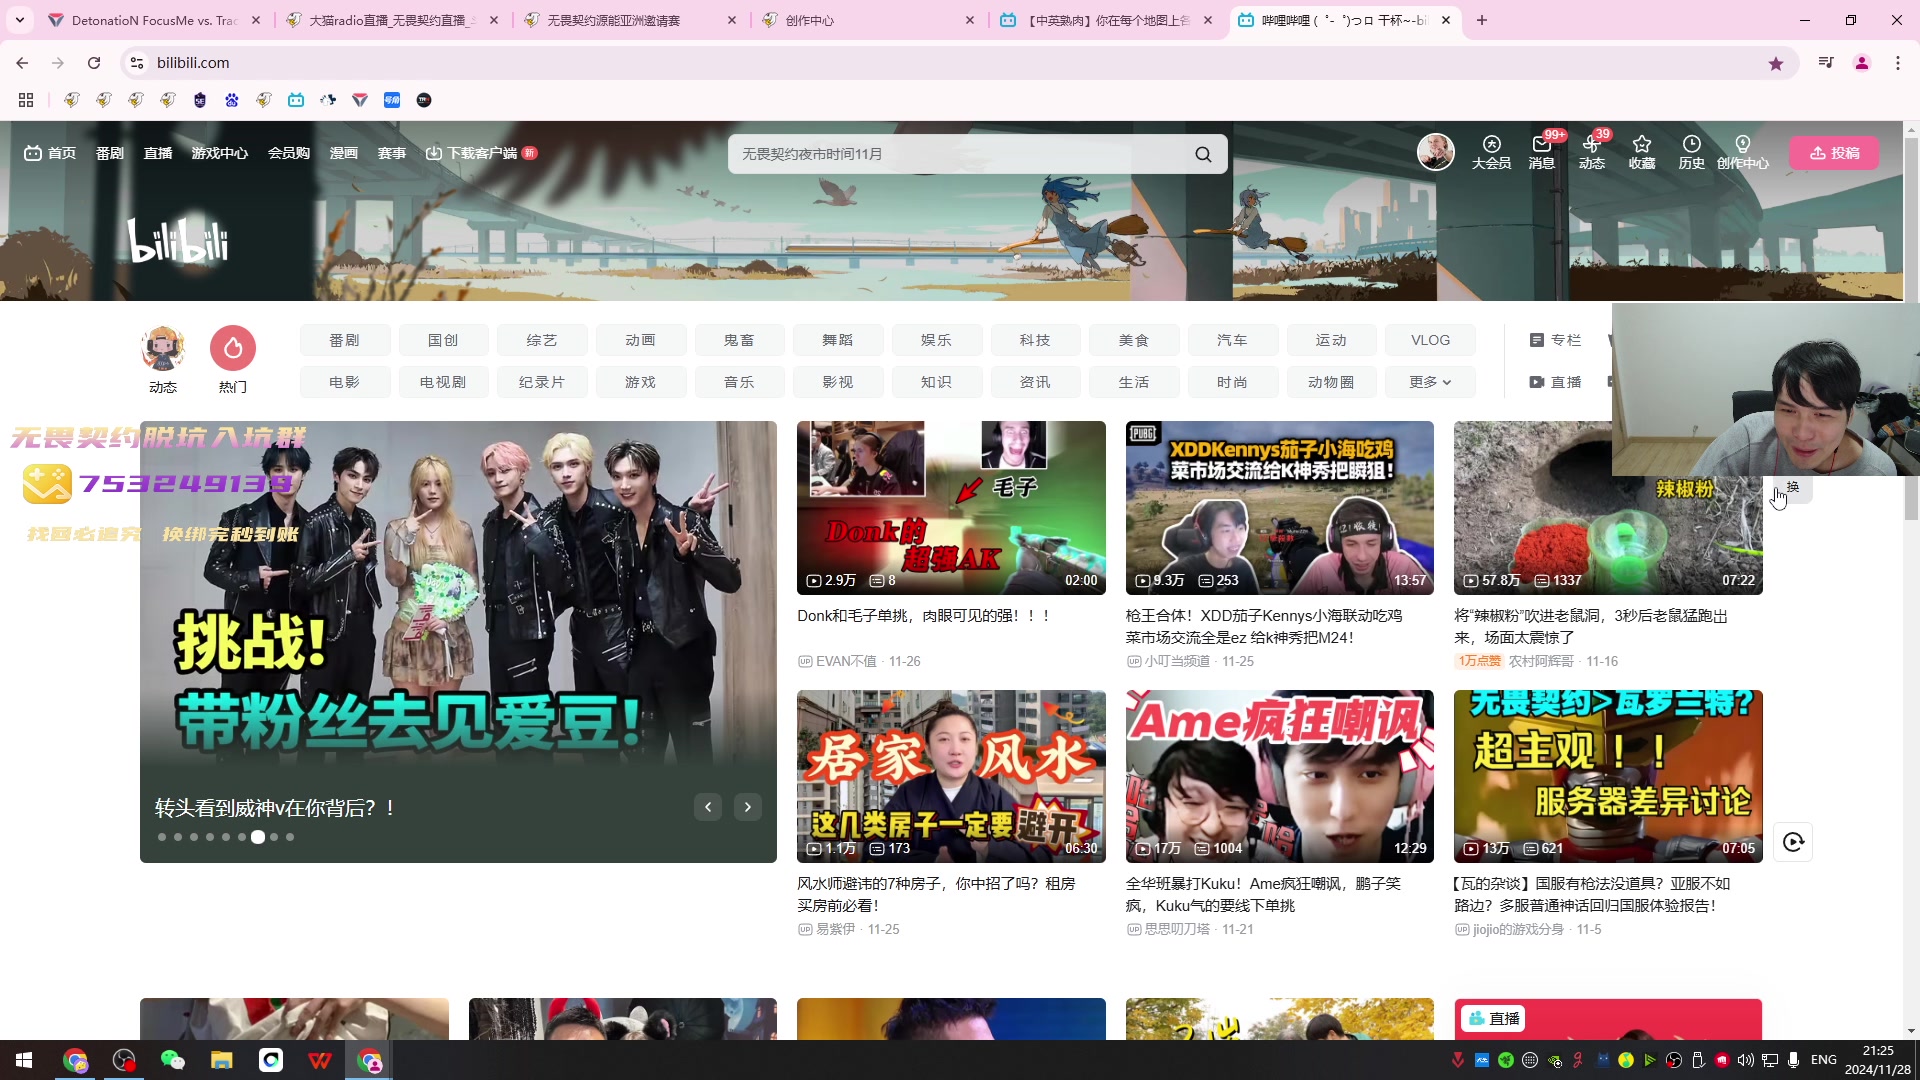Open the 大会员 membership icon
This screenshot has height=1080, width=1920.
pyautogui.click(x=1491, y=152)
